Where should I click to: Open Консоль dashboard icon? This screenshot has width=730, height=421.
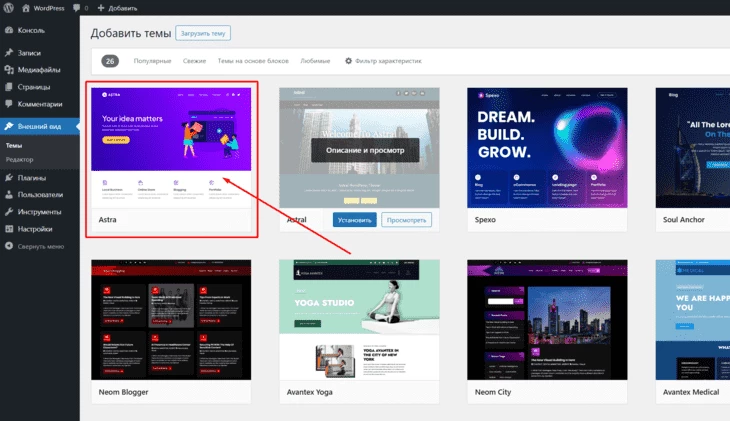(9, 30)
